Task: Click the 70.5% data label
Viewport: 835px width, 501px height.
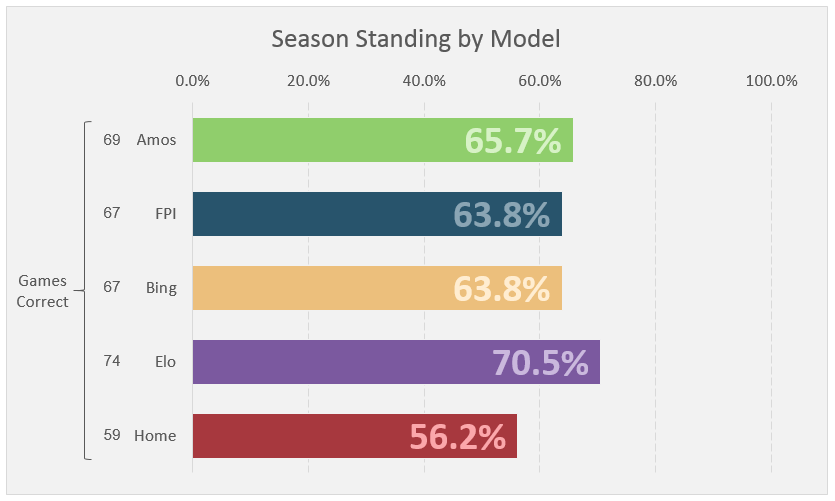Action: tap(540, 363)
